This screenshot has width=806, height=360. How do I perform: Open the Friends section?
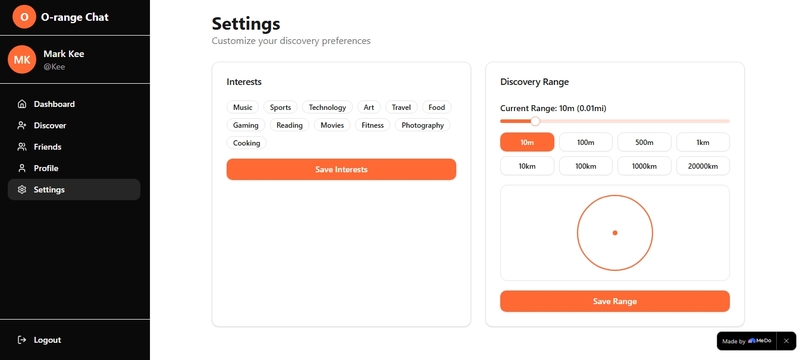click(x=74, y=147)
